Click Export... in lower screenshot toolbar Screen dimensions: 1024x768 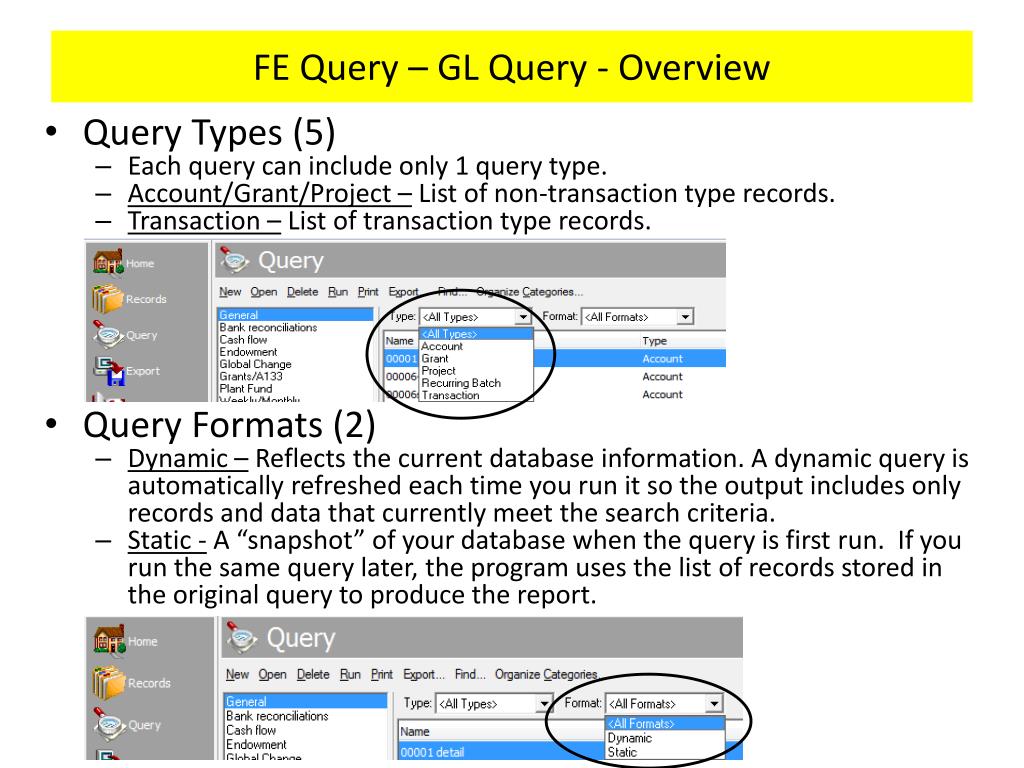[423, 674]
